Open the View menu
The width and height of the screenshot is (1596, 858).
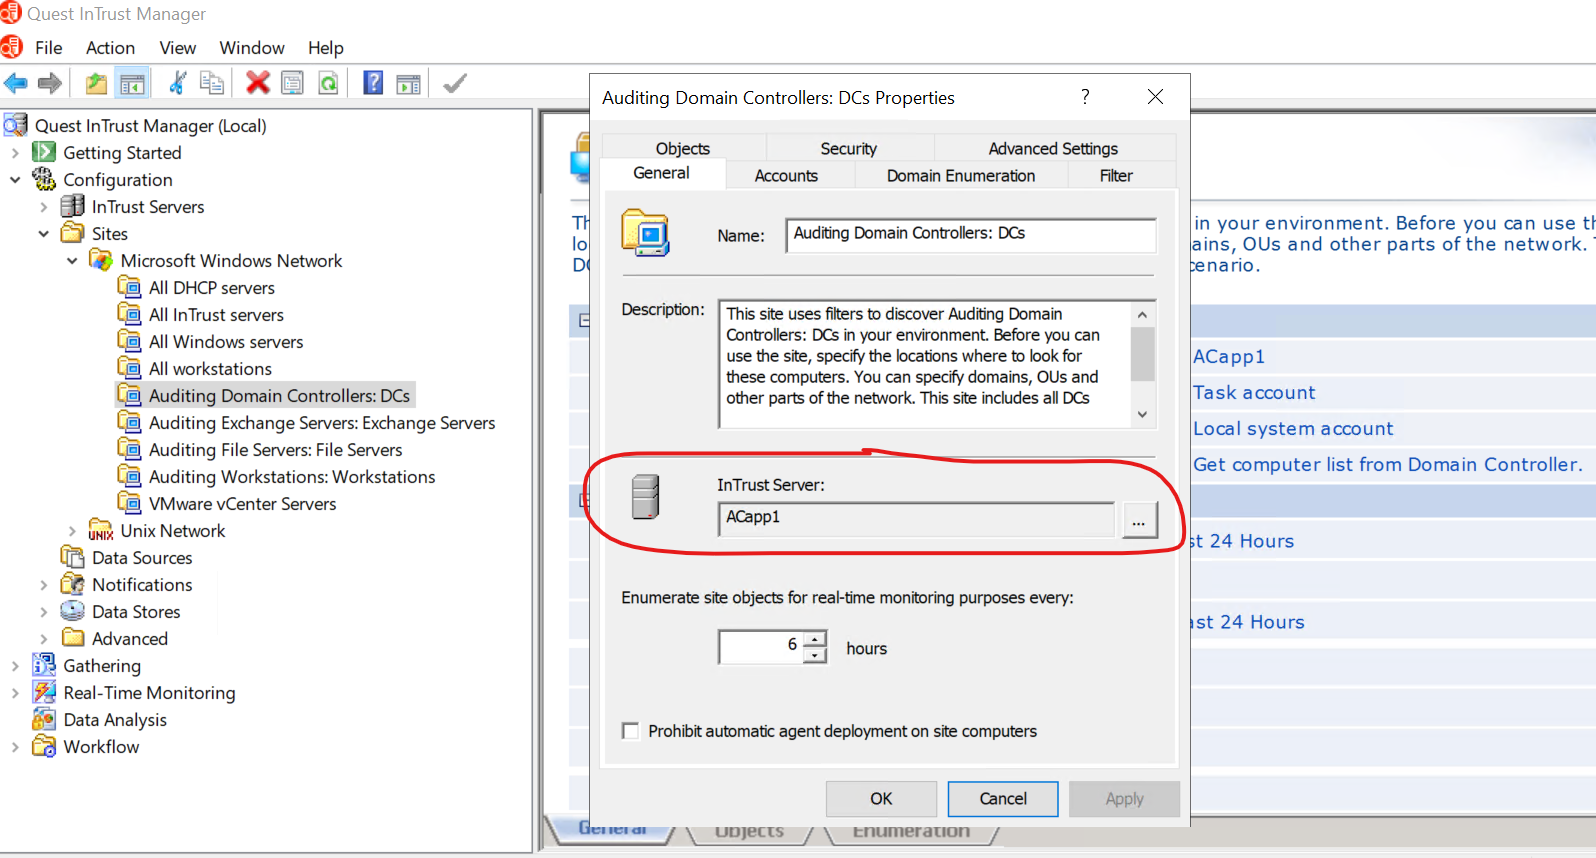177,48
